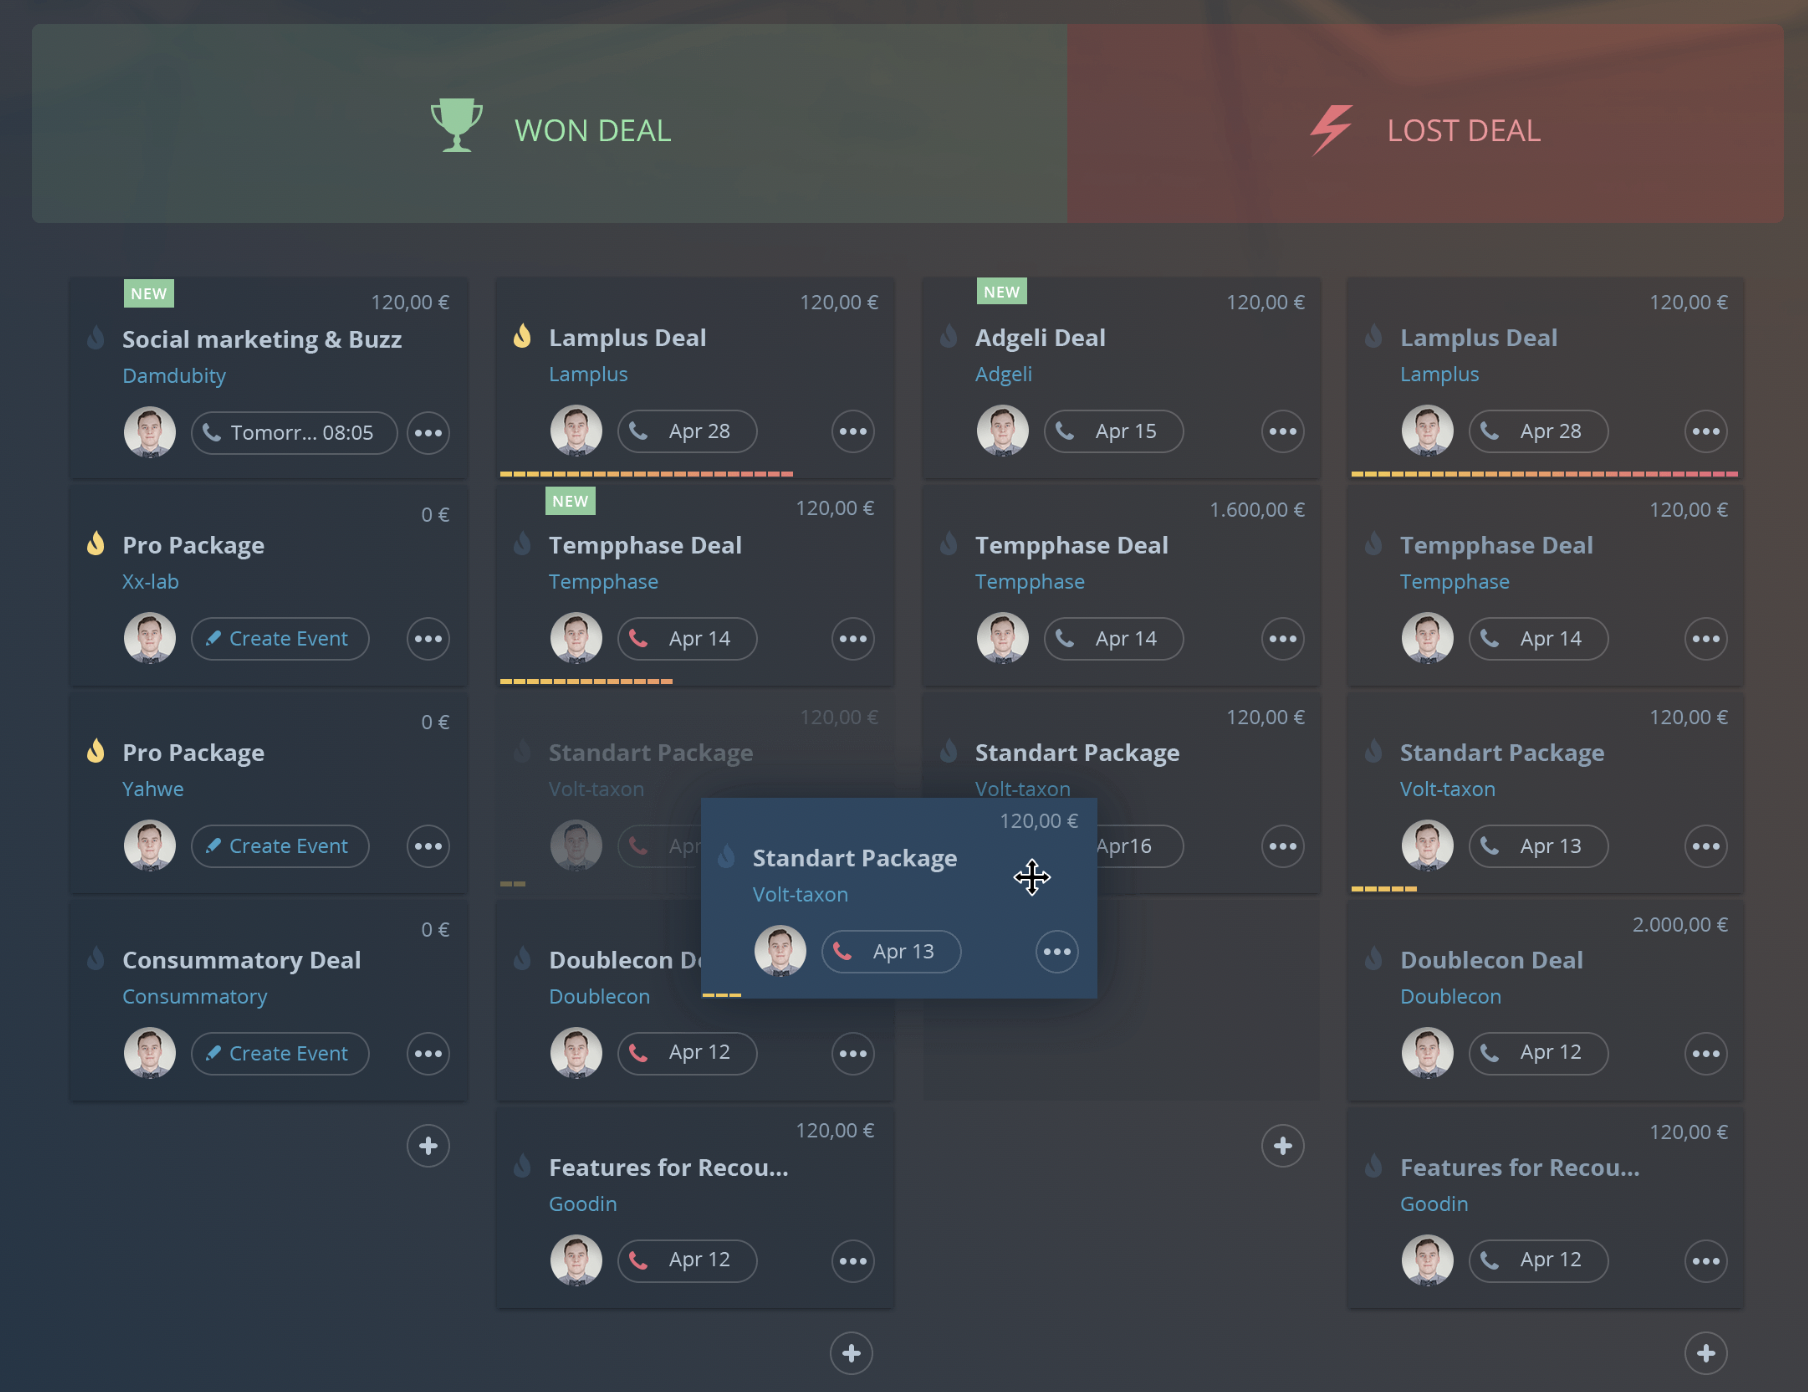Click the Won Deal trophy icon

pyautogui.click(x=456, y=125)
